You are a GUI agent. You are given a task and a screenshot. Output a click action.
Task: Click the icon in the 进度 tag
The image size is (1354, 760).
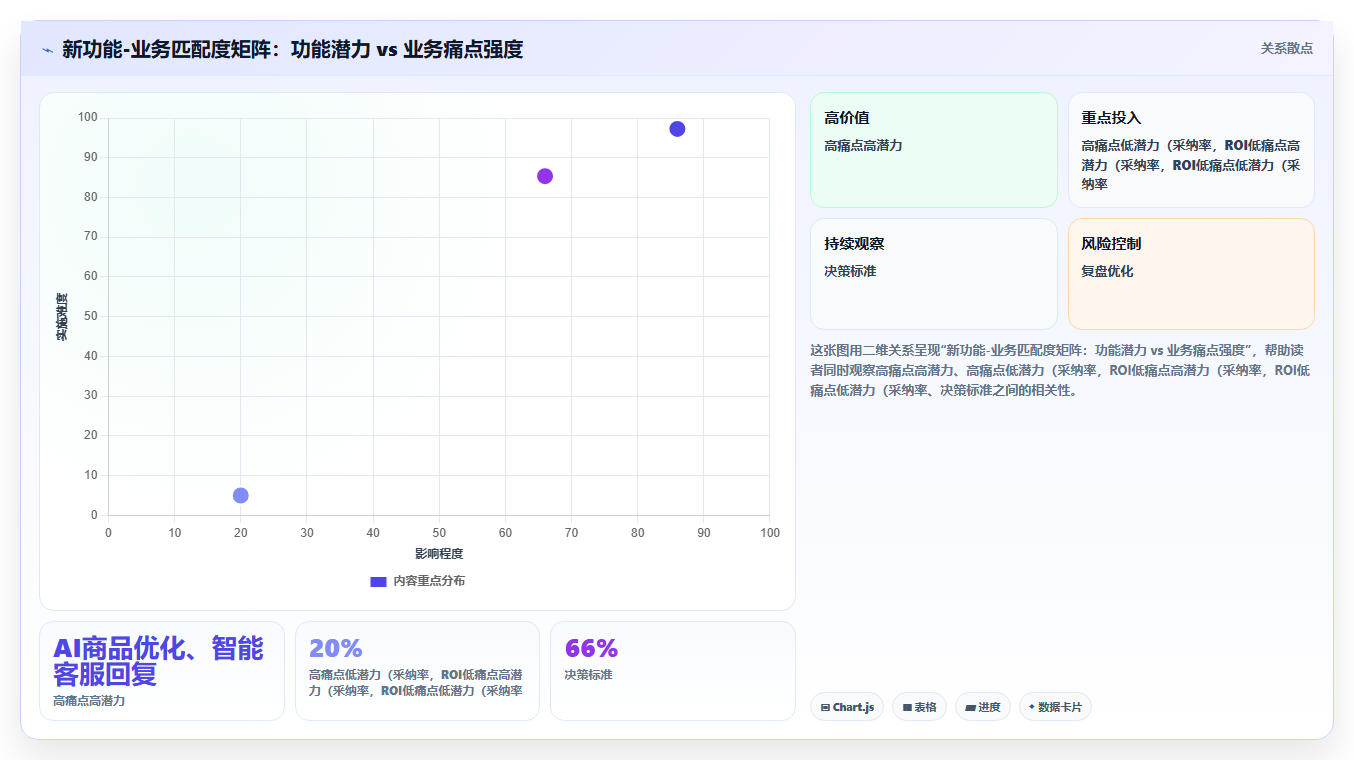point(970,707)
